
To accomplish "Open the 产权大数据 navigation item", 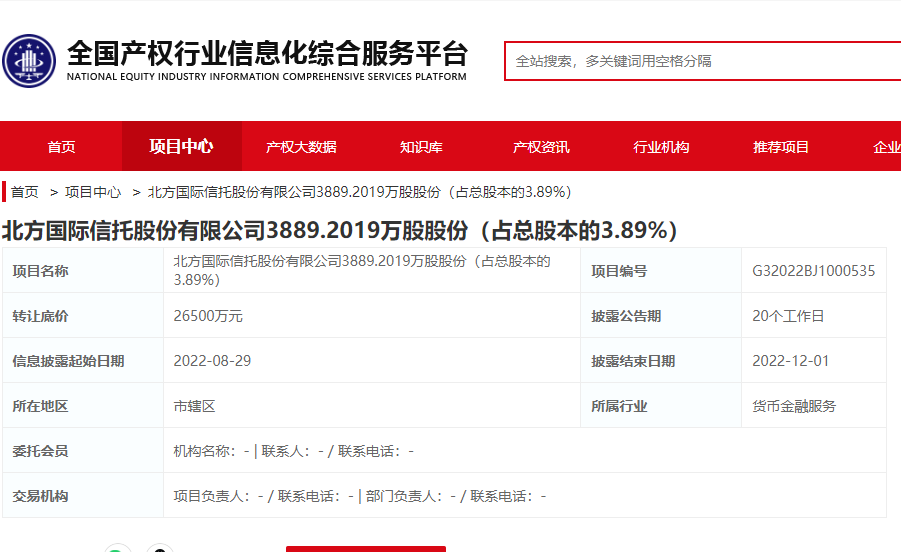I will [301, 147].
